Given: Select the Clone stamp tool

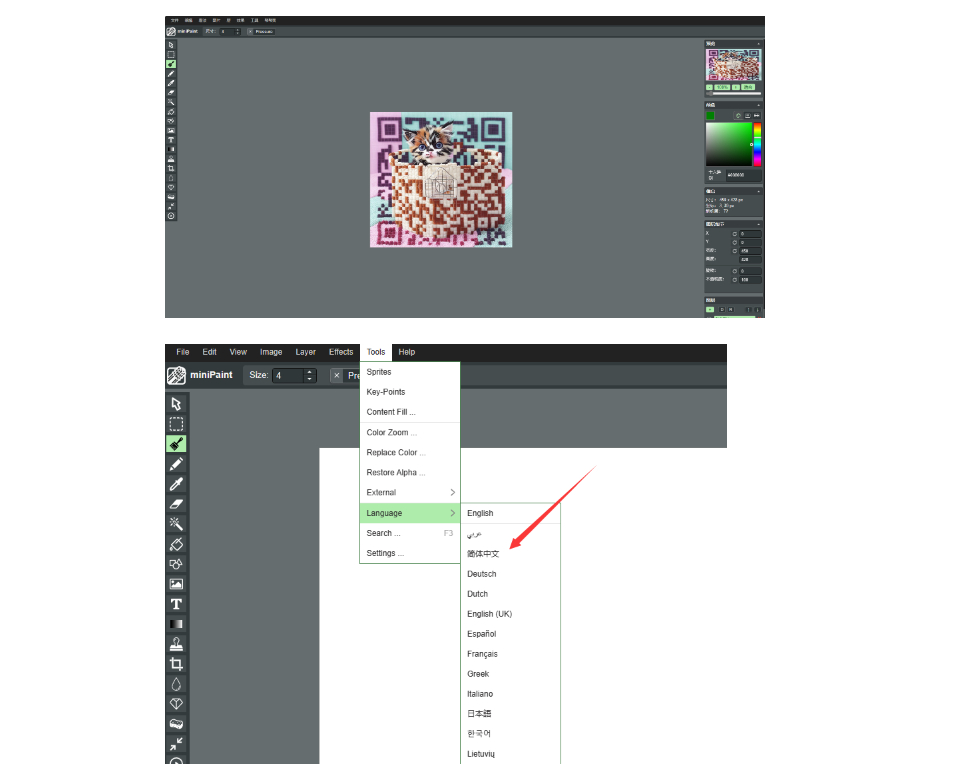Looking at the screenshot, I should (176, 644).
